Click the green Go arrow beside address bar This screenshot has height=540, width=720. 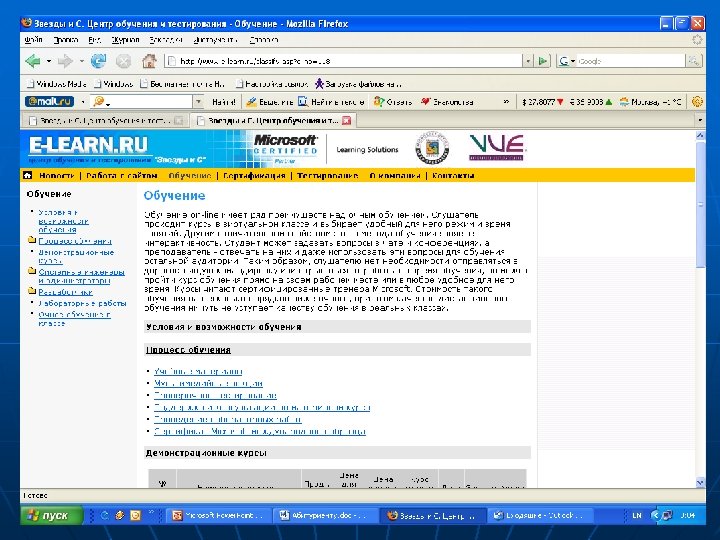point(543,61)
